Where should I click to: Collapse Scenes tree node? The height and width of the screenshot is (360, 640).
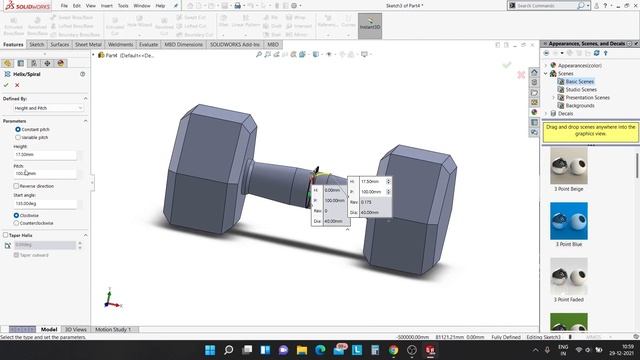(x=546, y=73)
